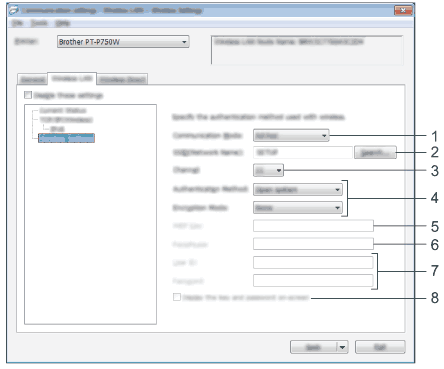Click the application icon in the title bar

click(x=14, y=10)
